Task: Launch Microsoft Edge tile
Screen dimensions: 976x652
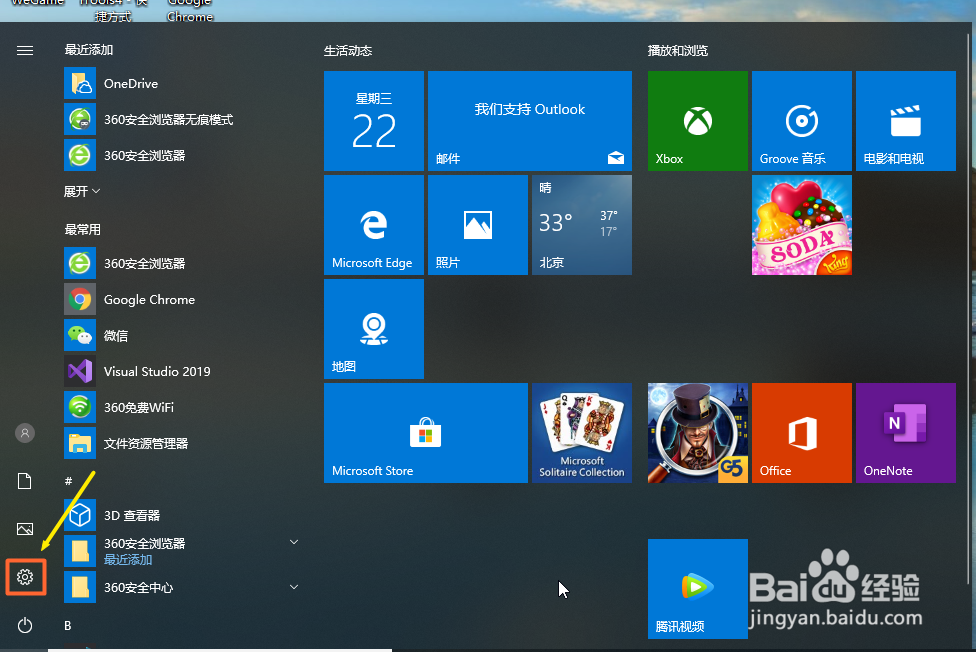Action: click(x=374, y=225)
